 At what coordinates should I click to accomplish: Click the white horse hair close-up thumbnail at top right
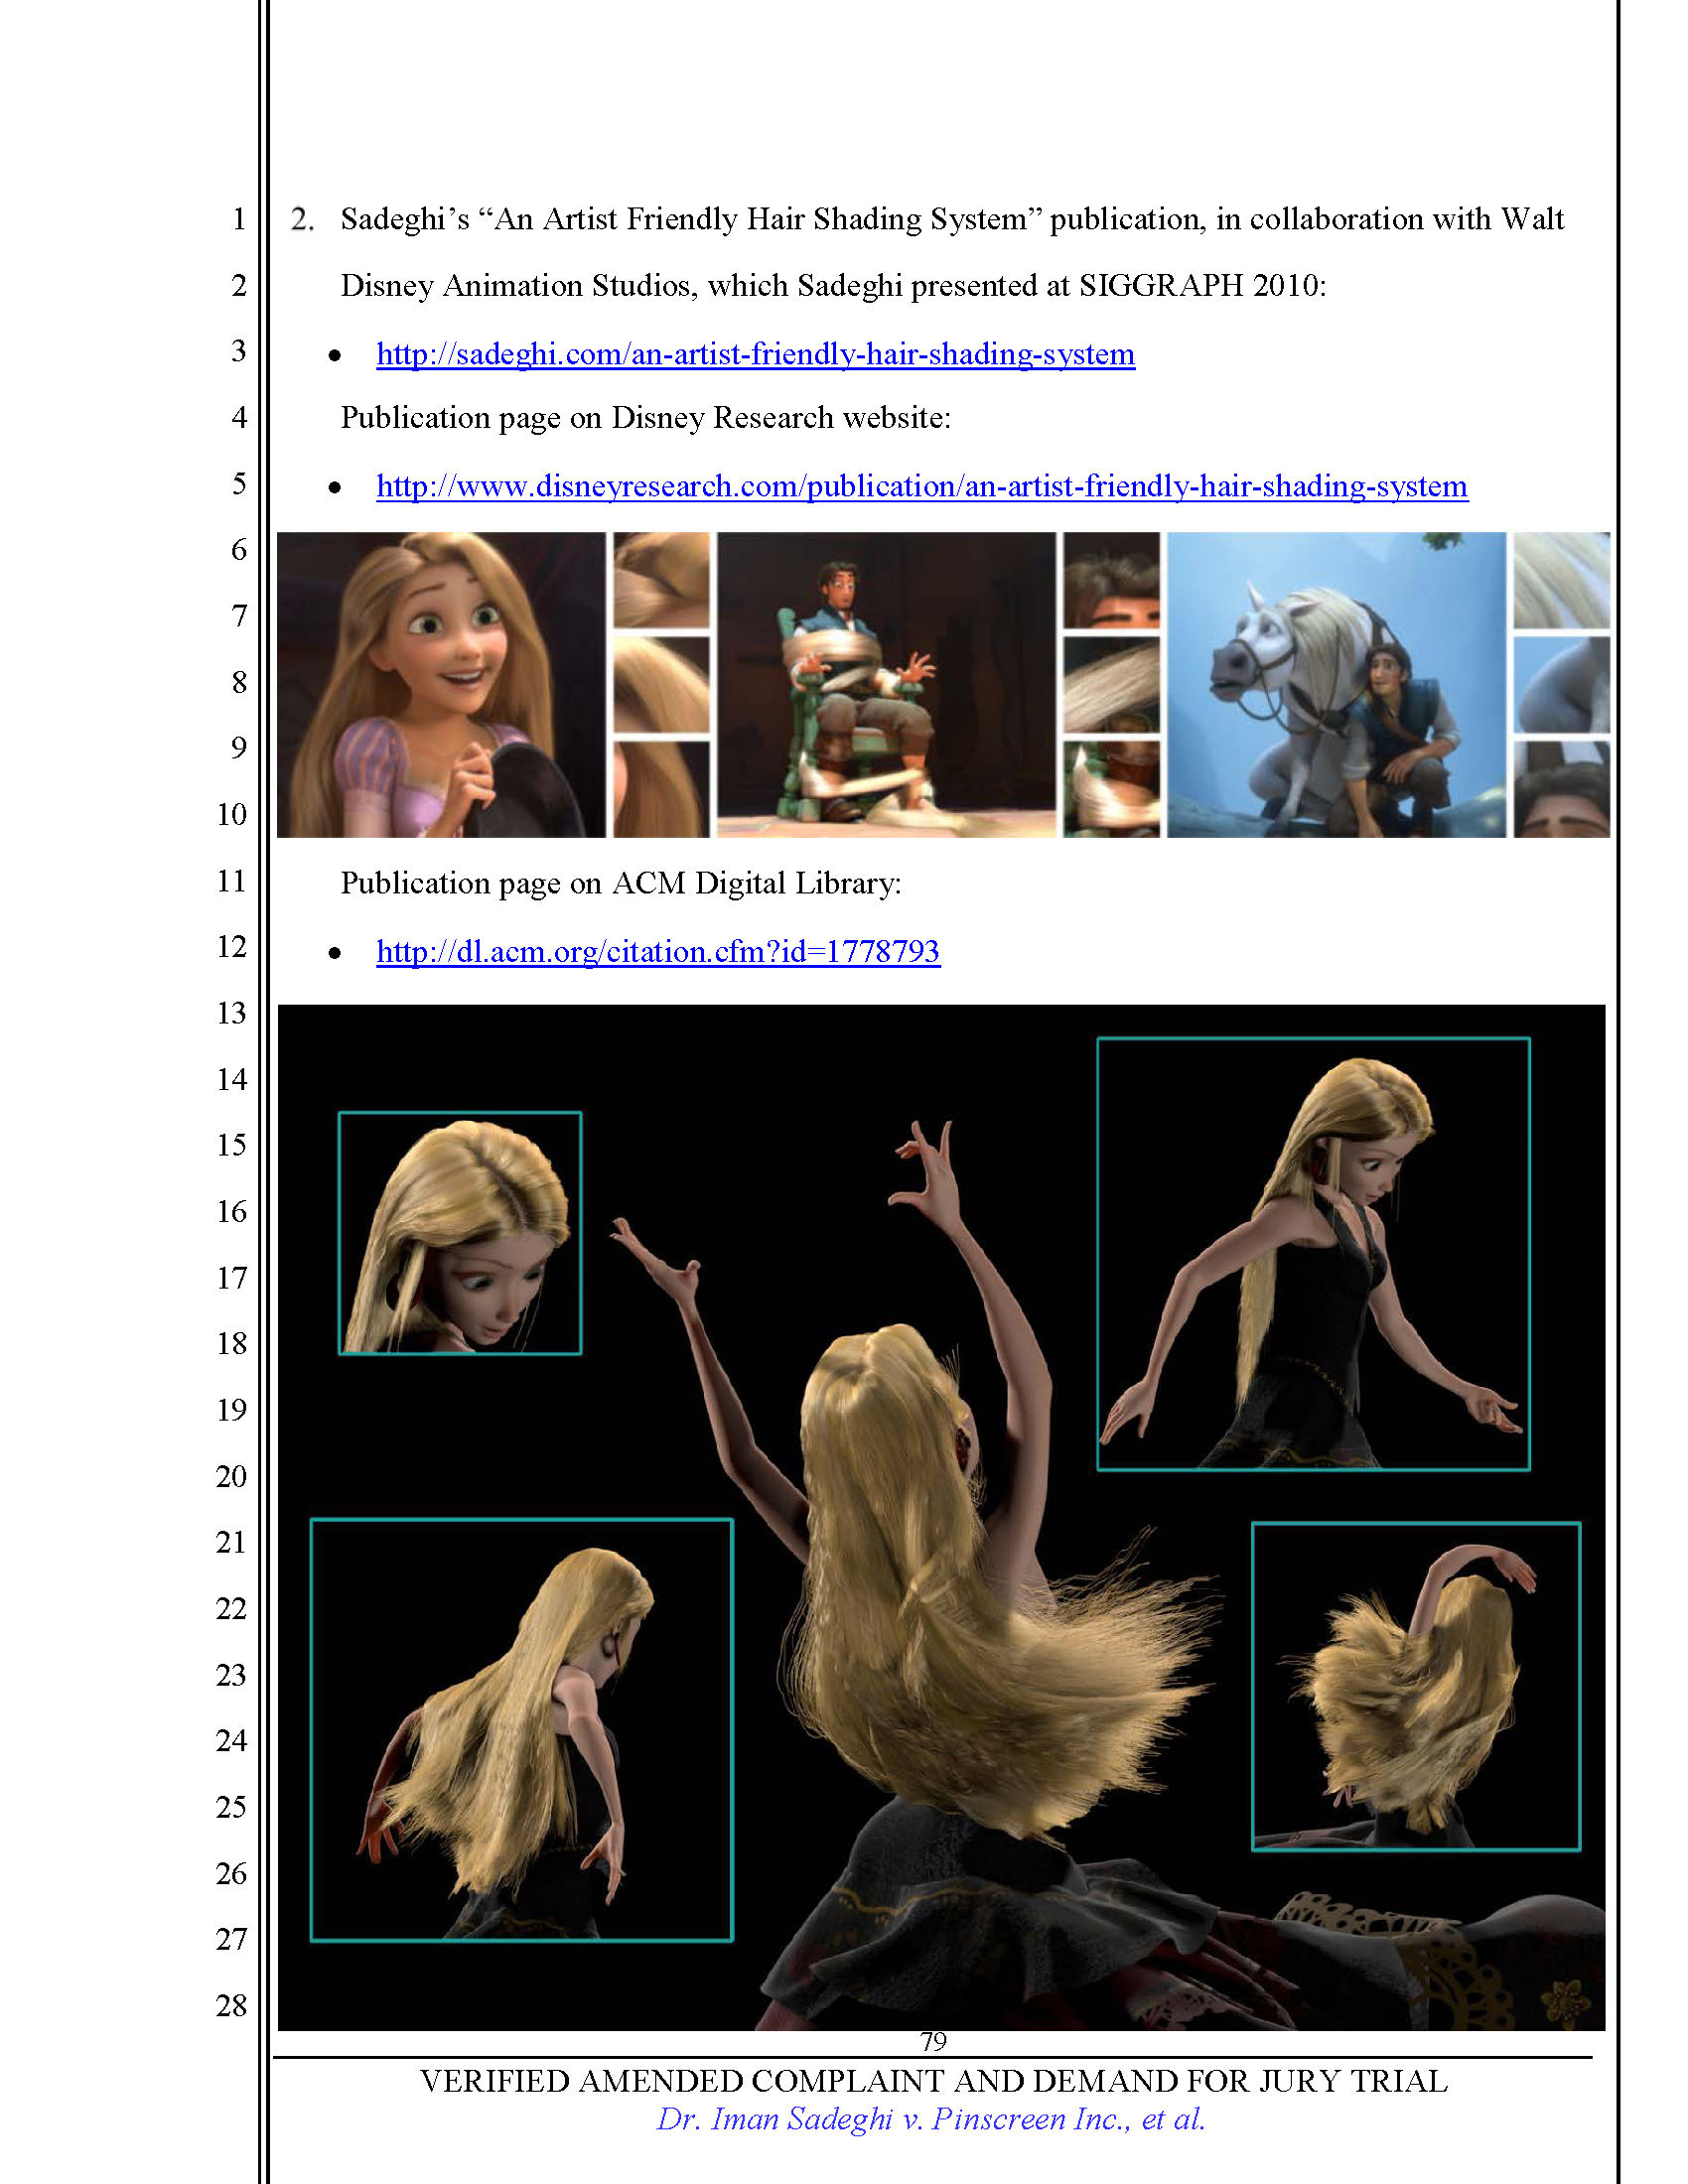[x=1561, y=581]
